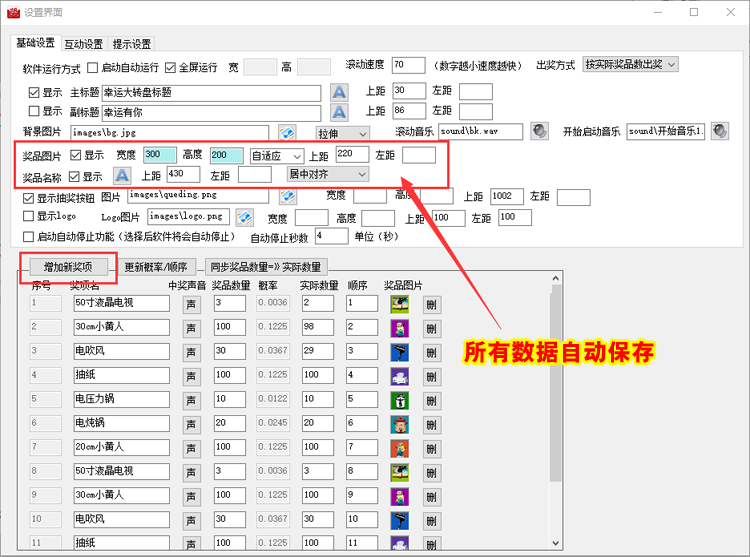Enable 启动自动停止功能 checkbox
Viewport: 750px width, 557px height.
[28, 237]
